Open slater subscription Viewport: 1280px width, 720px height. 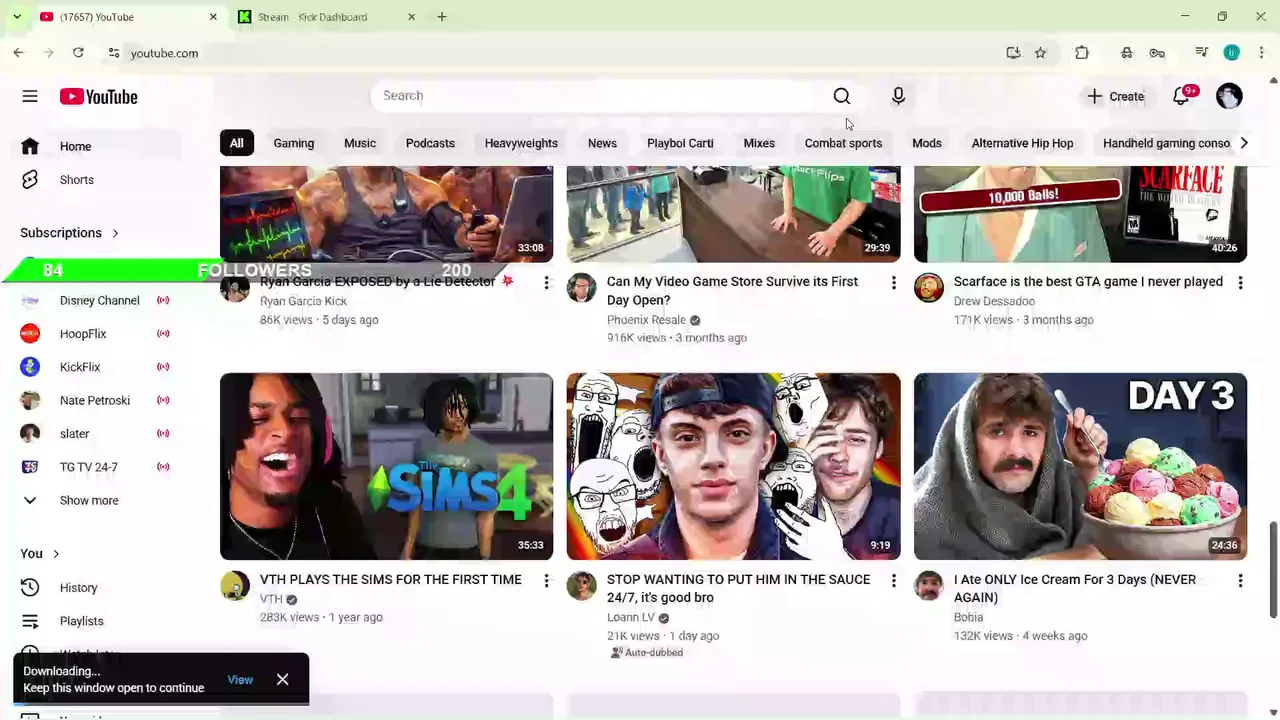(96, 434)
